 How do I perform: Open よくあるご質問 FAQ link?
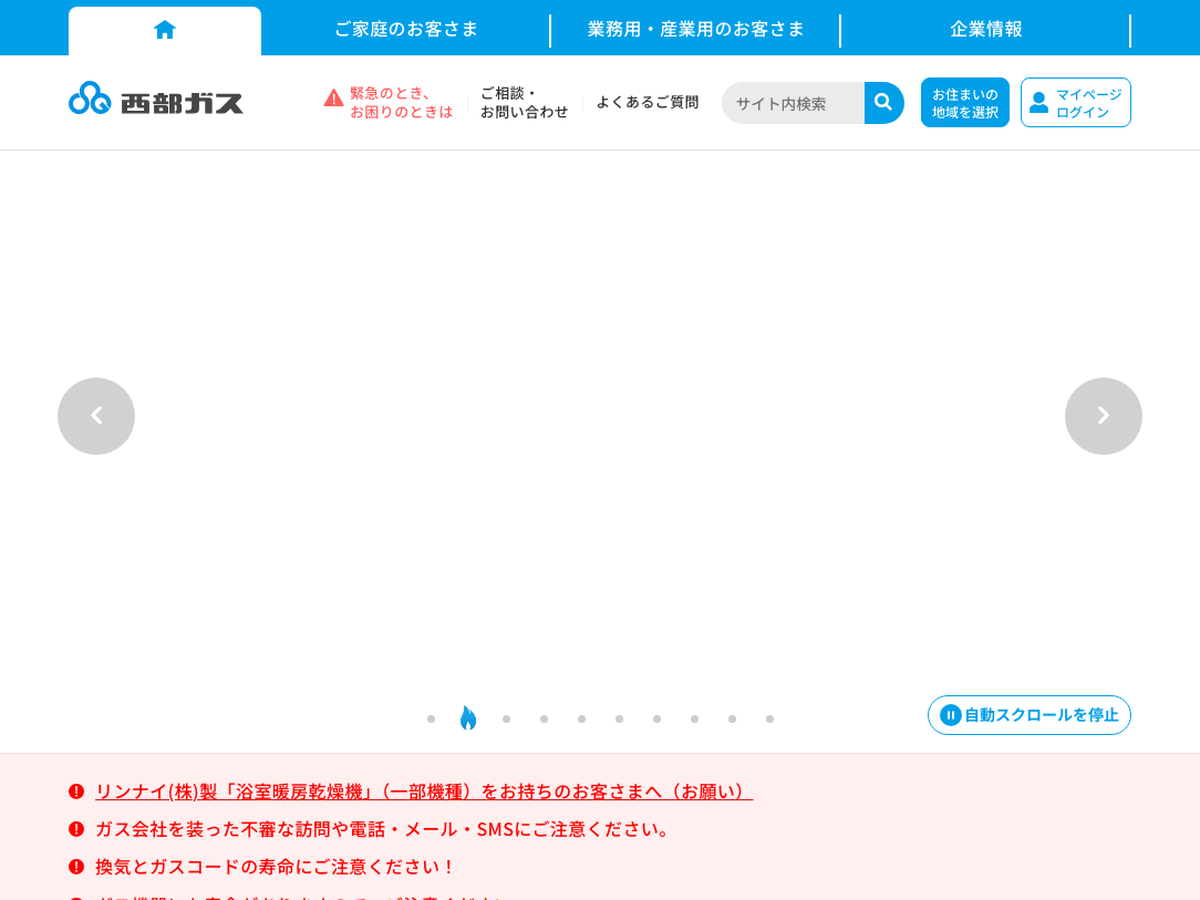[x=647, y=102]
